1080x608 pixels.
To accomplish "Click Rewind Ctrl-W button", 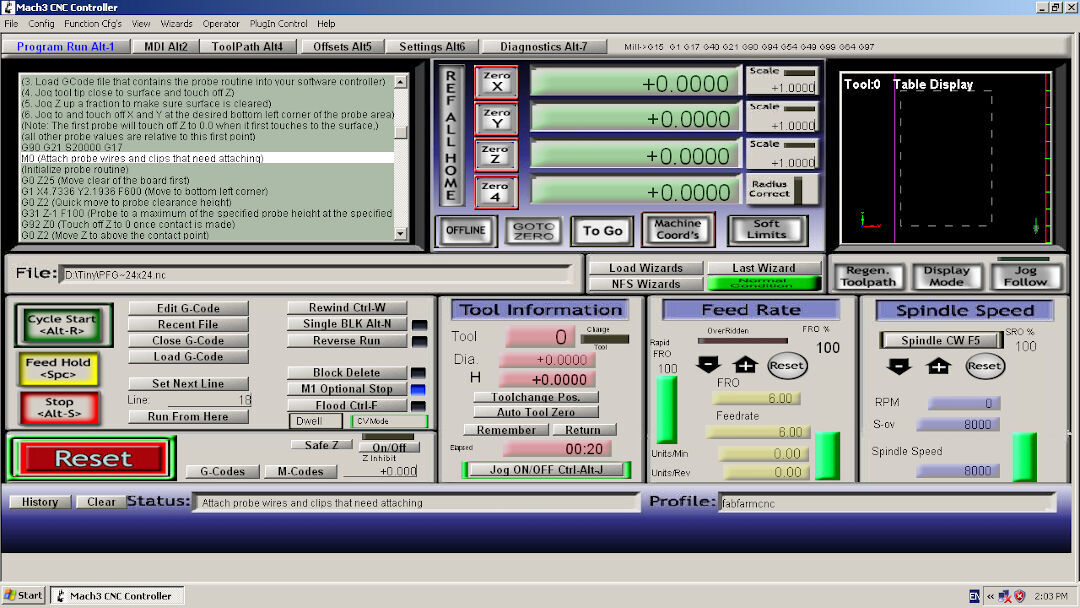I will click(x=347, y=308).
